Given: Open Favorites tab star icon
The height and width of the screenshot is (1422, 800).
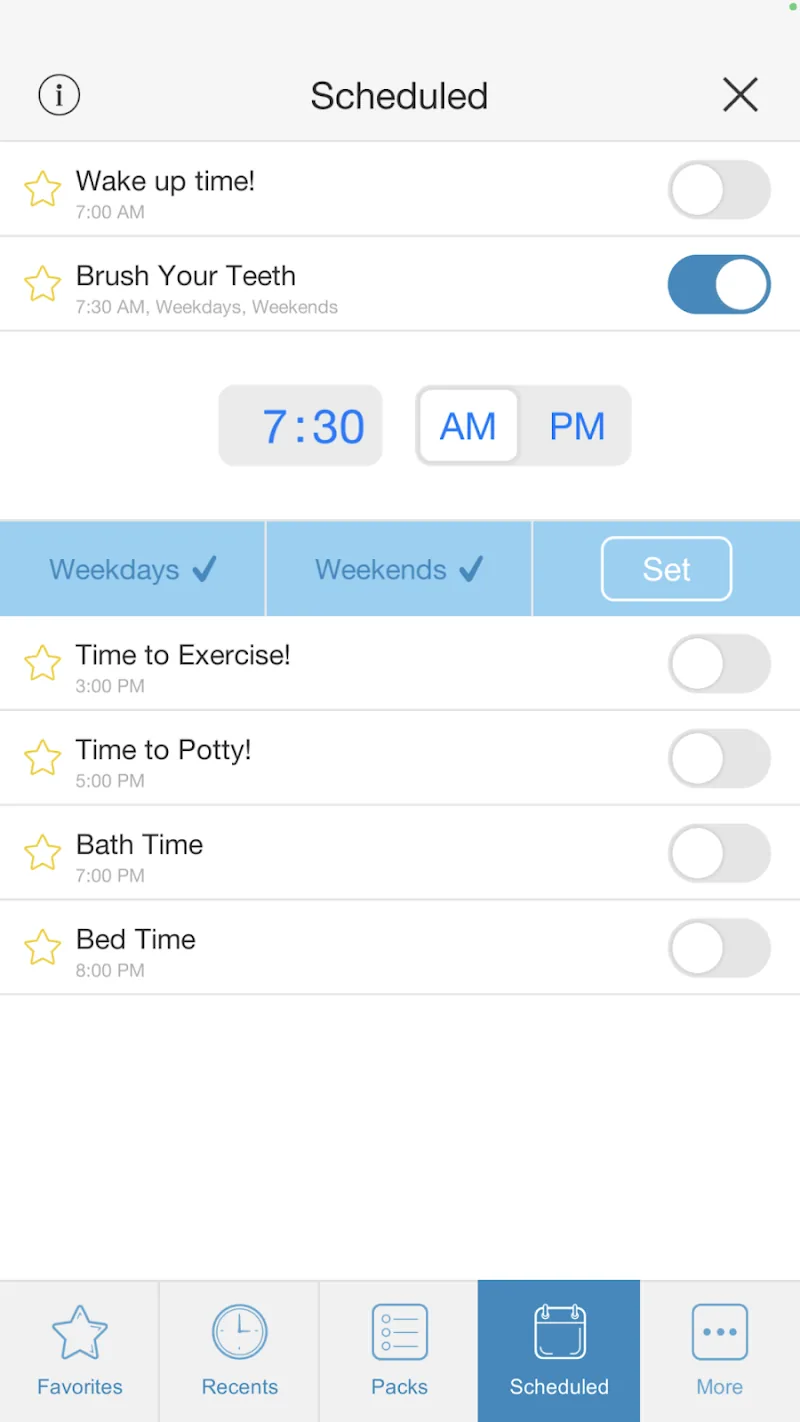Looking at the screenshot, I should tap(79, 1333).
